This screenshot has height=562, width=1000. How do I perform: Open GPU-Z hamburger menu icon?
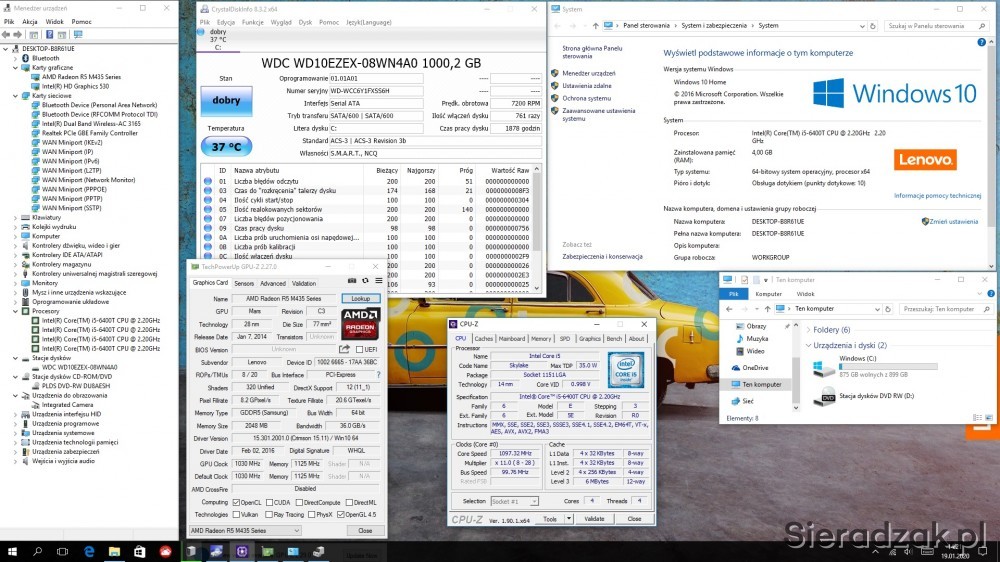379,281
